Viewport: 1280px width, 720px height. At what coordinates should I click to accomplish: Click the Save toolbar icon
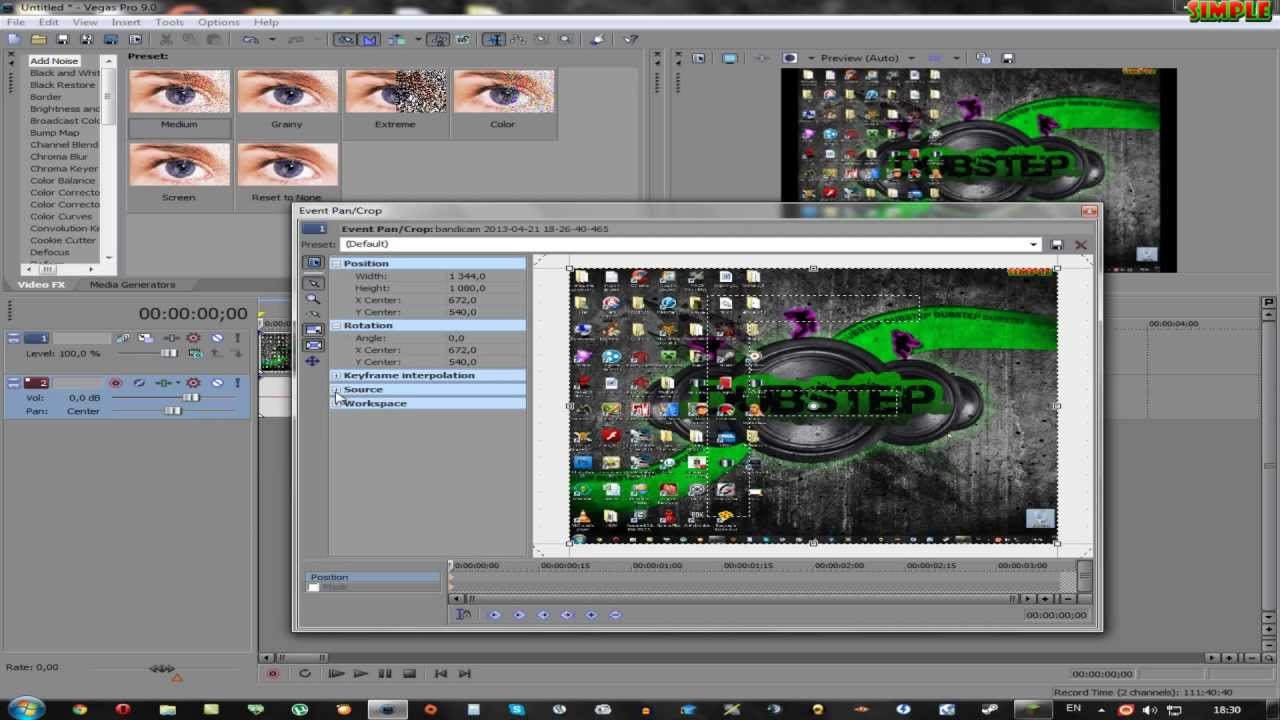click(x=62, y=39)
